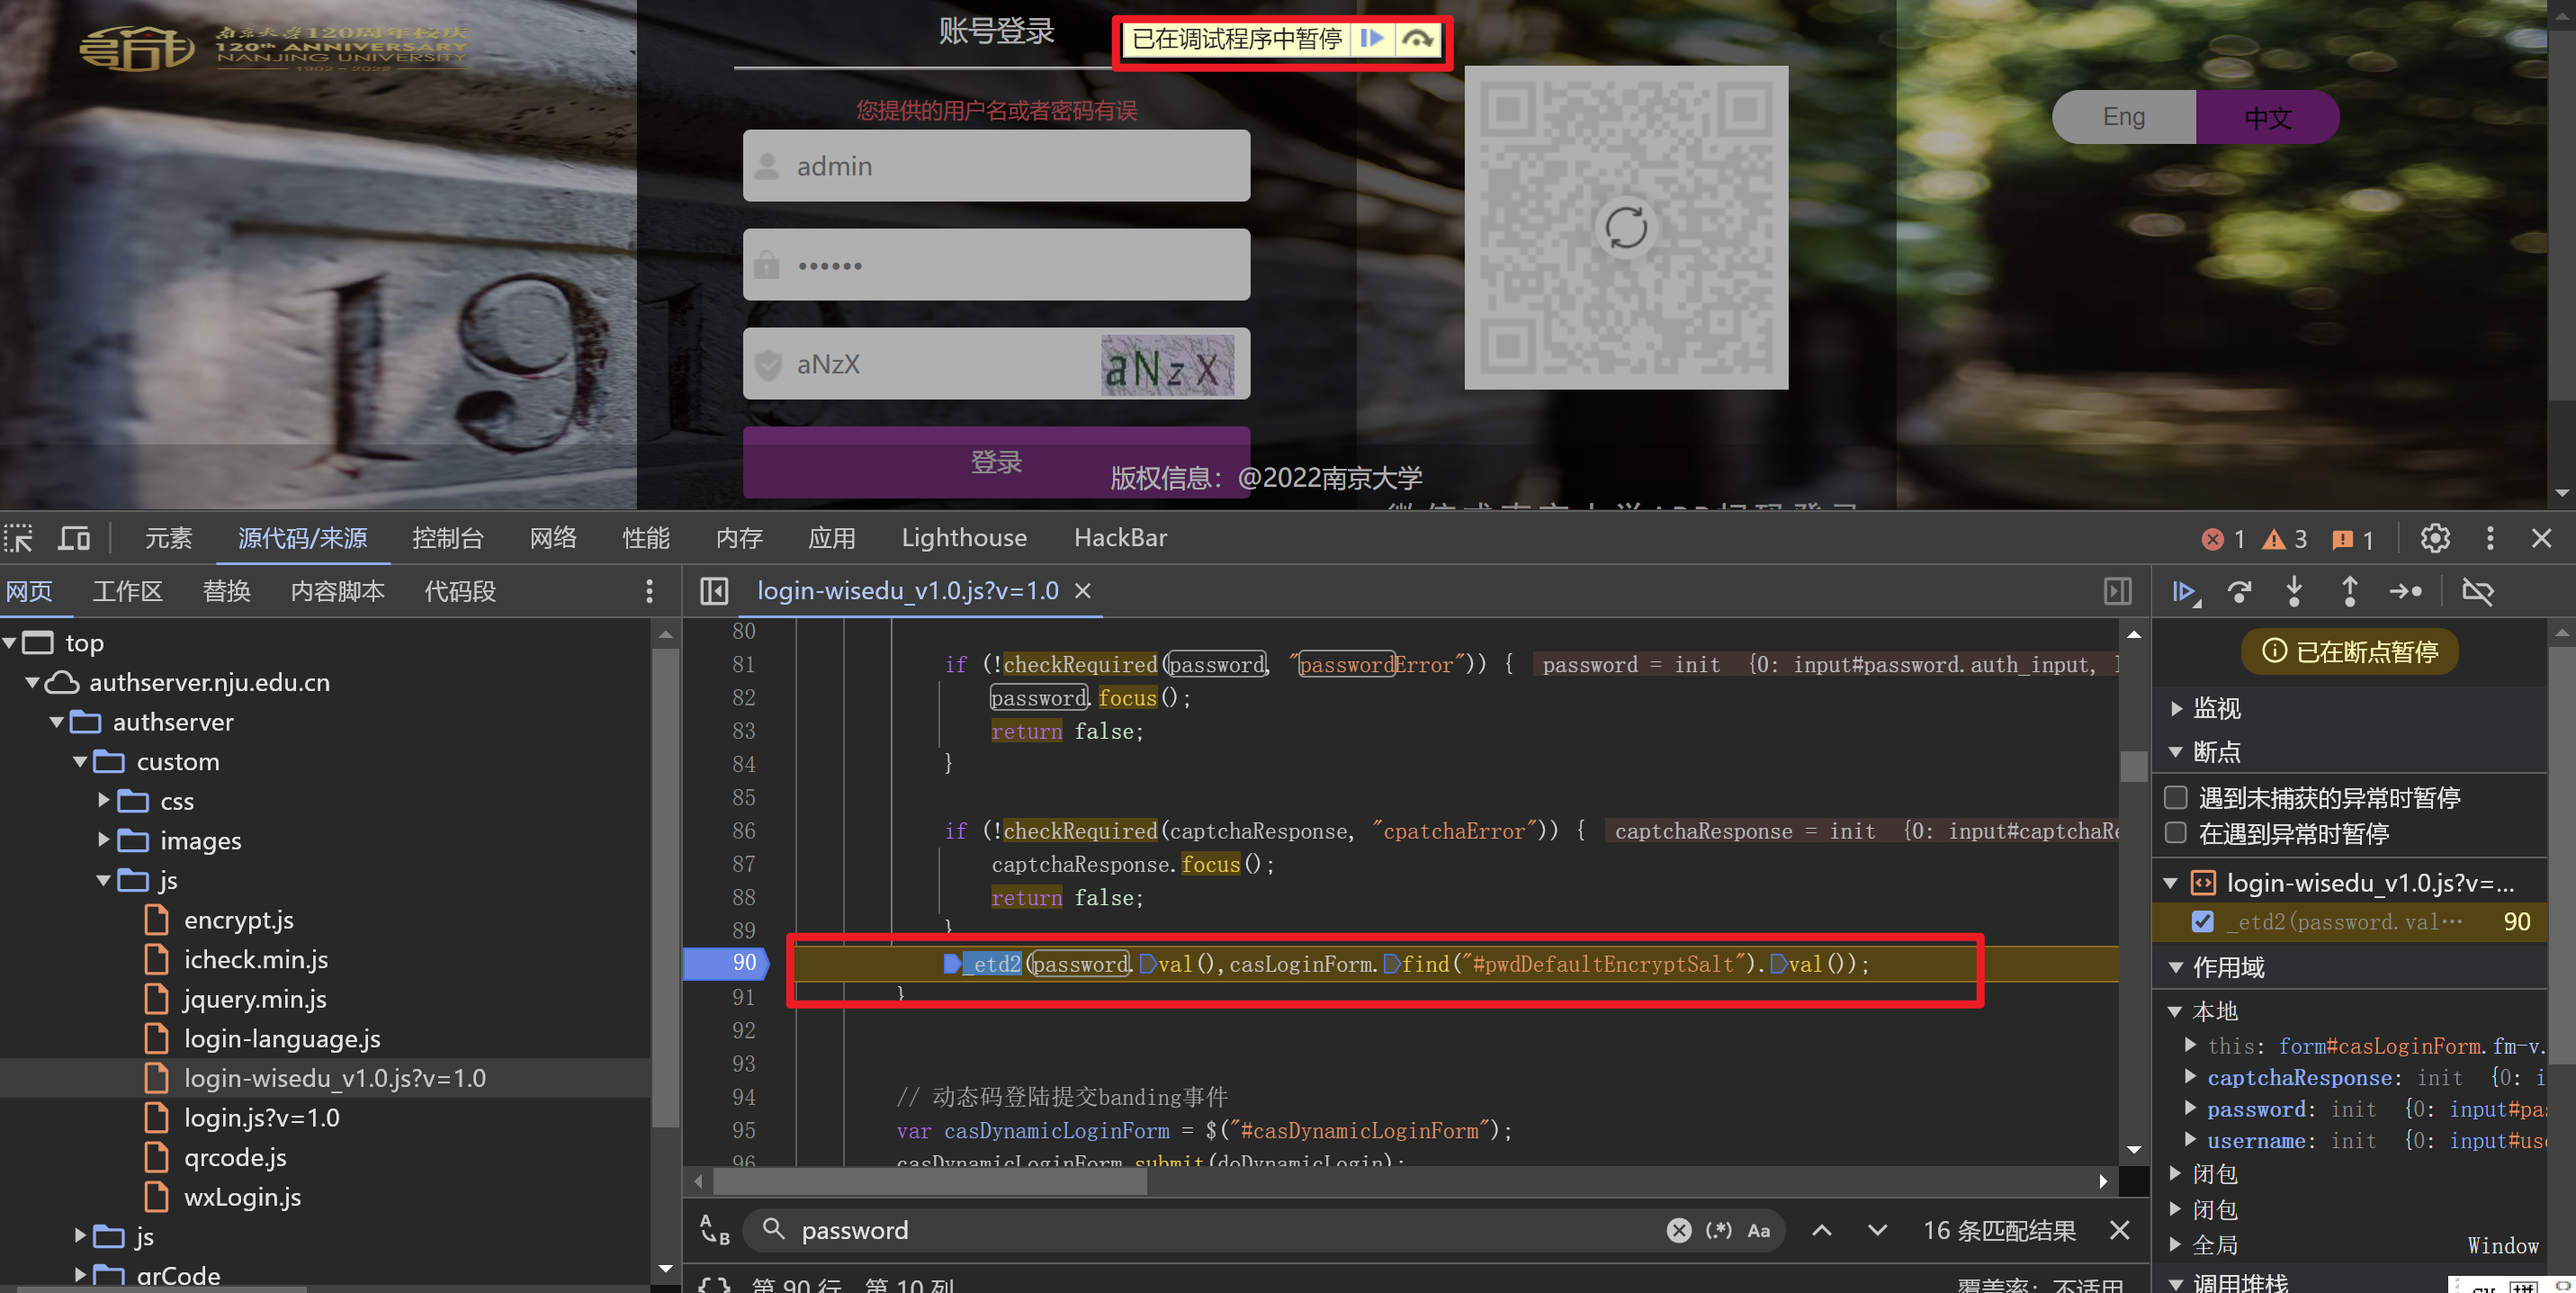Toggle replace mode in search bar
Image resolution: width=2576 pixels, height=1293 pixels.
point(714,1230)
